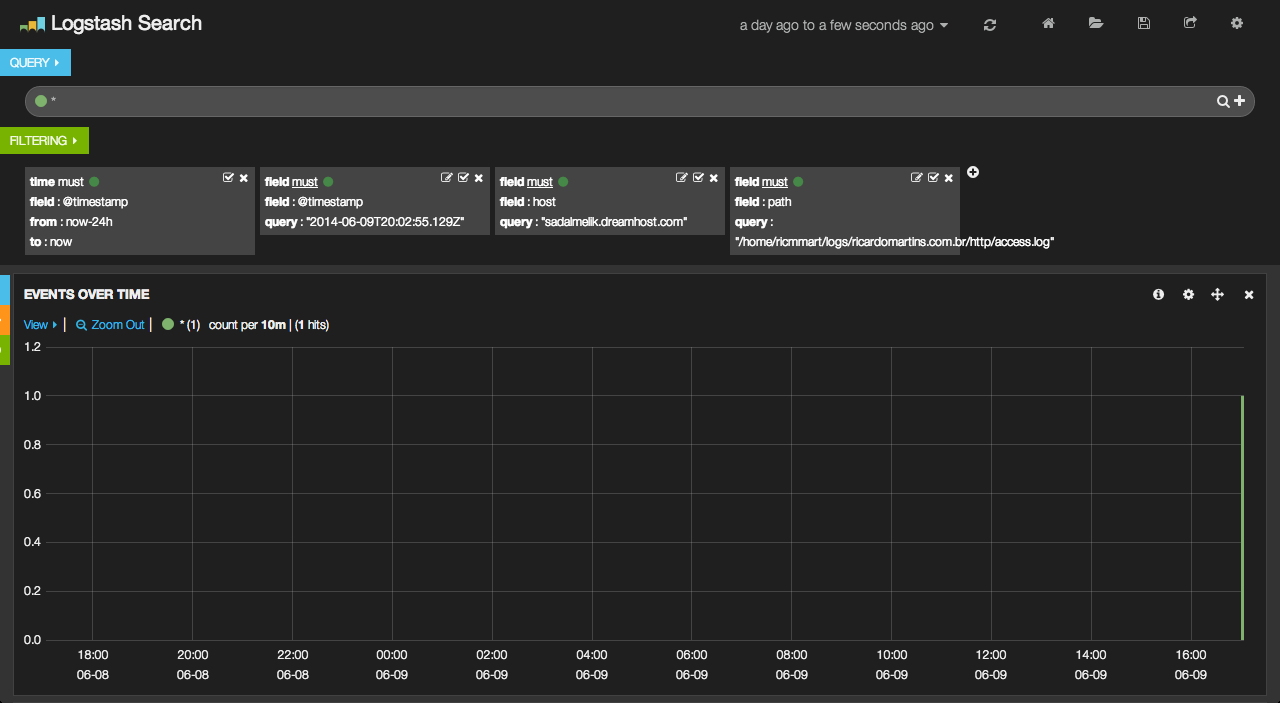Expand the FILTERING section
This screenshot has width=1280, height=703.
[44, 140]
